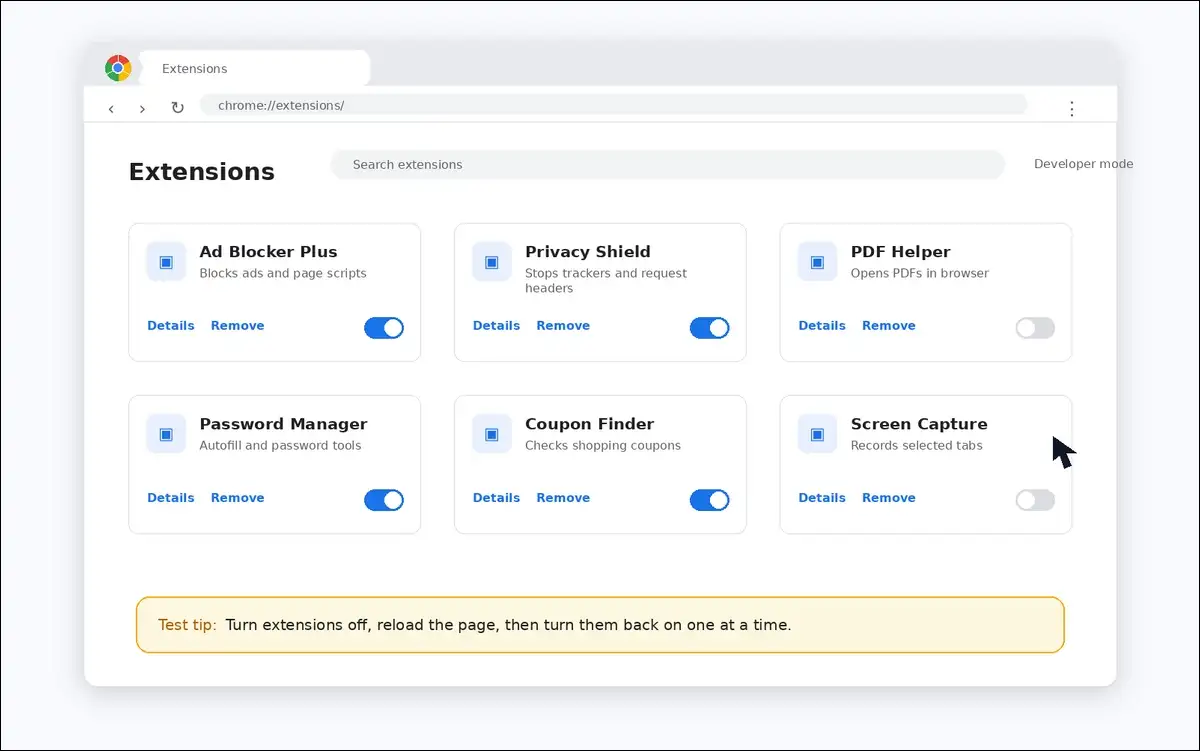The width and height of the screenshot is (1200, 751).
Task: Go forward with the forward arrow
Action: coord(142,108)
